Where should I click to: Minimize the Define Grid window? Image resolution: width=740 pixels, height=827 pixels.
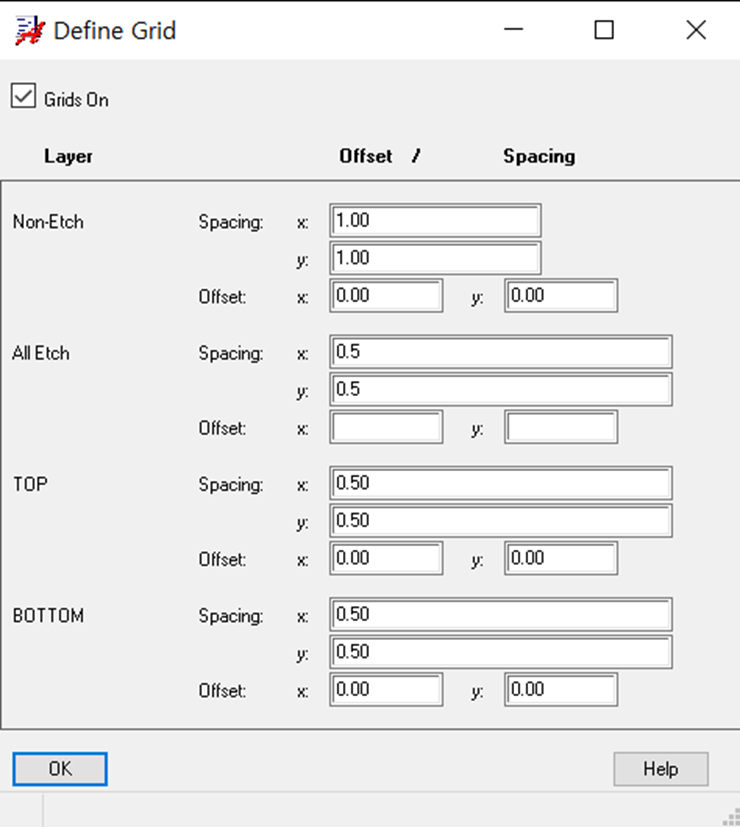pos(513,30)
